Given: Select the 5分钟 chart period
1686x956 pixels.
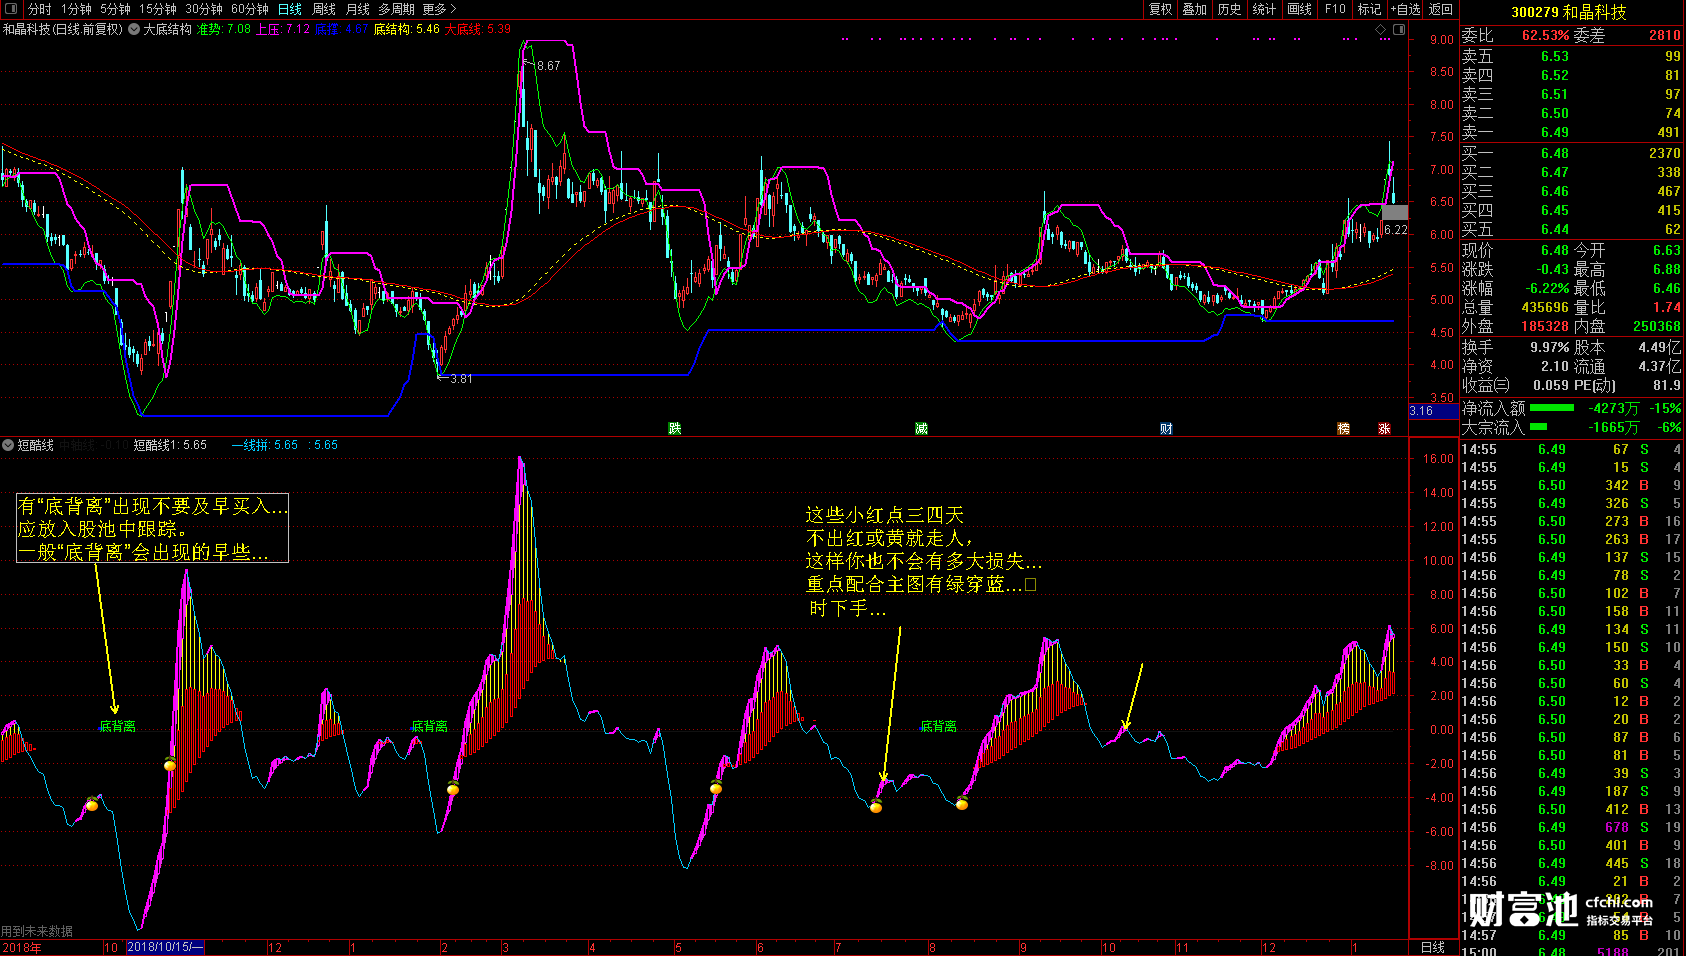Looking at the screenshot, I should [115, 9].
